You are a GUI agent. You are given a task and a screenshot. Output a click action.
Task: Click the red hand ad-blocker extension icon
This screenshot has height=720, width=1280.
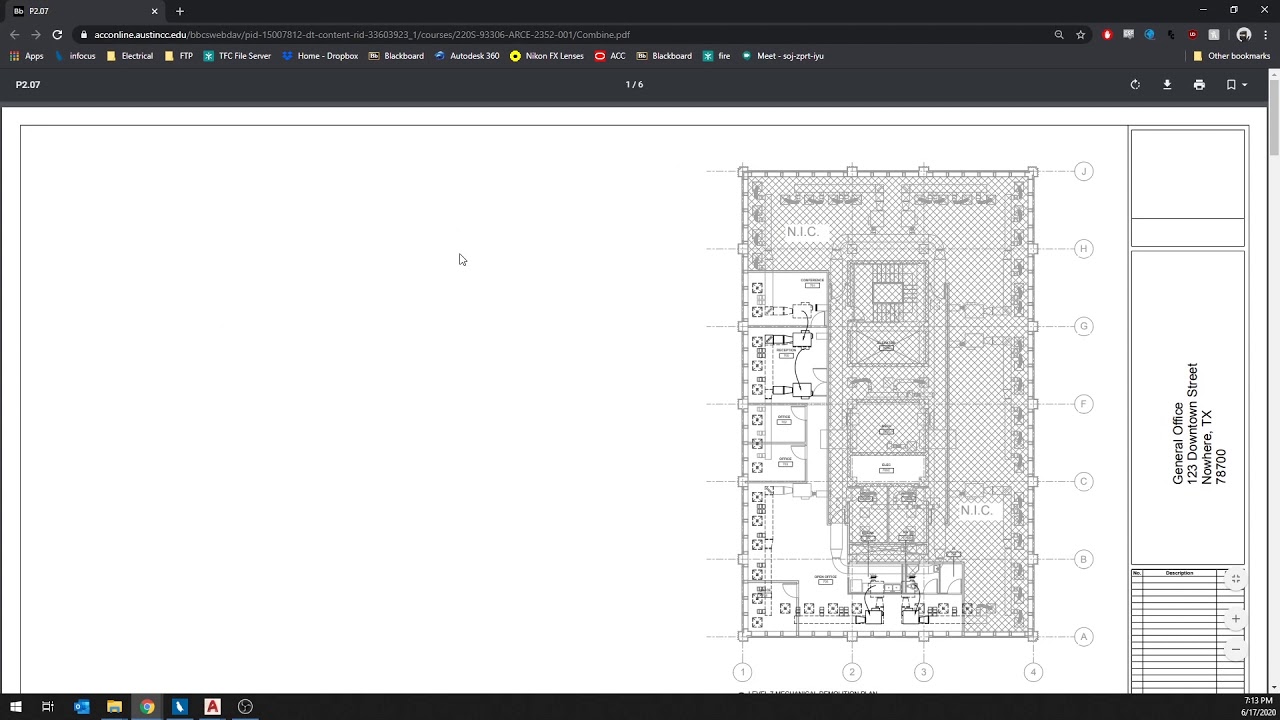coord(1107,34)
